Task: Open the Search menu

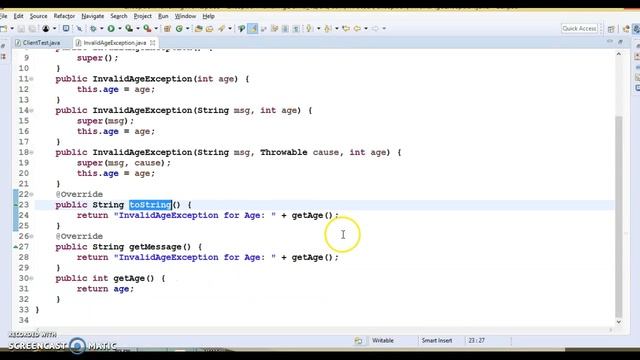Action: click(119, 16)
